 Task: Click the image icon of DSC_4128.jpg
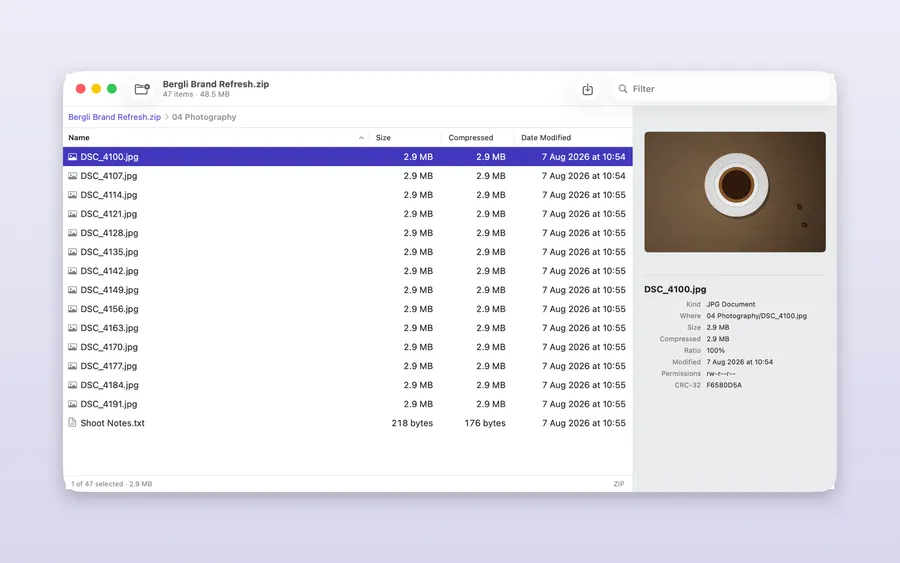72,232
